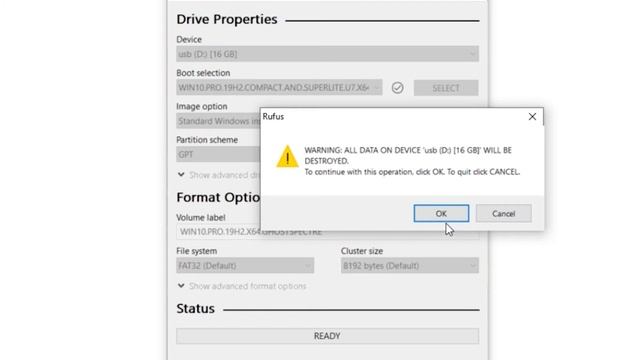
Task: Open the Device dropdown showing usb (D:)
Action: [x=327, y=54]
